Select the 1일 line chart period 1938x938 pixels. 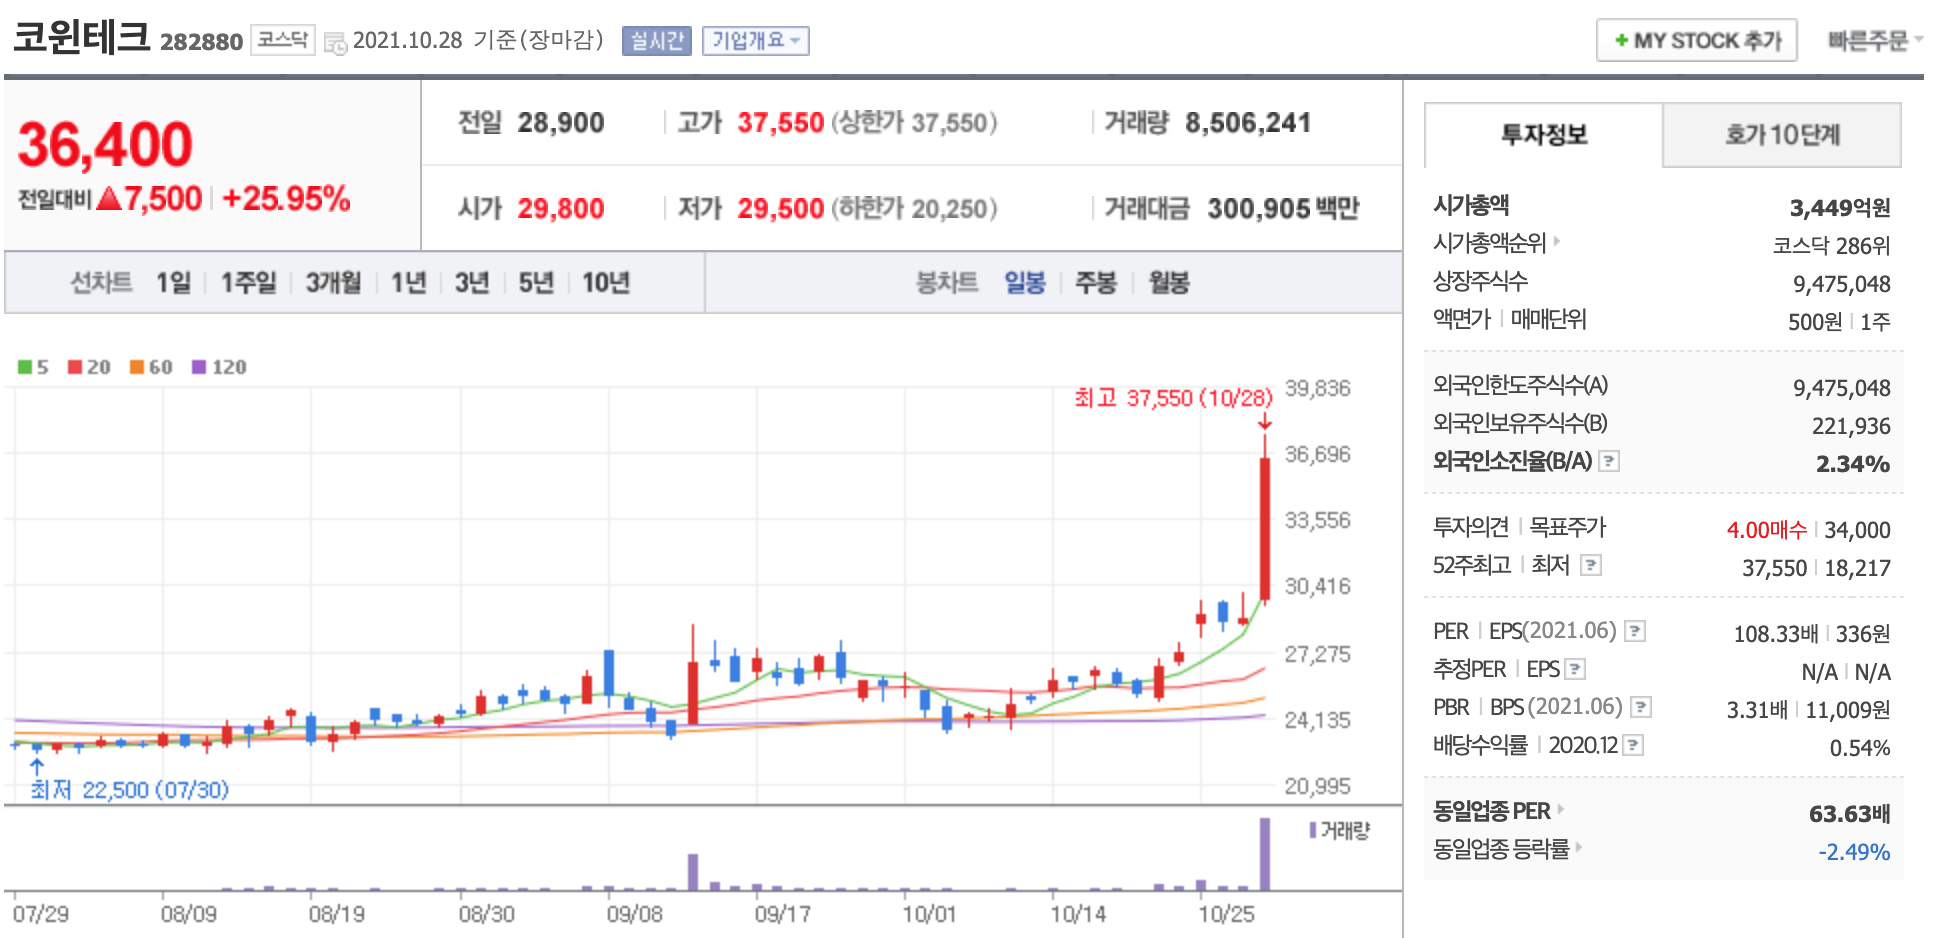[x=173, y=283]
